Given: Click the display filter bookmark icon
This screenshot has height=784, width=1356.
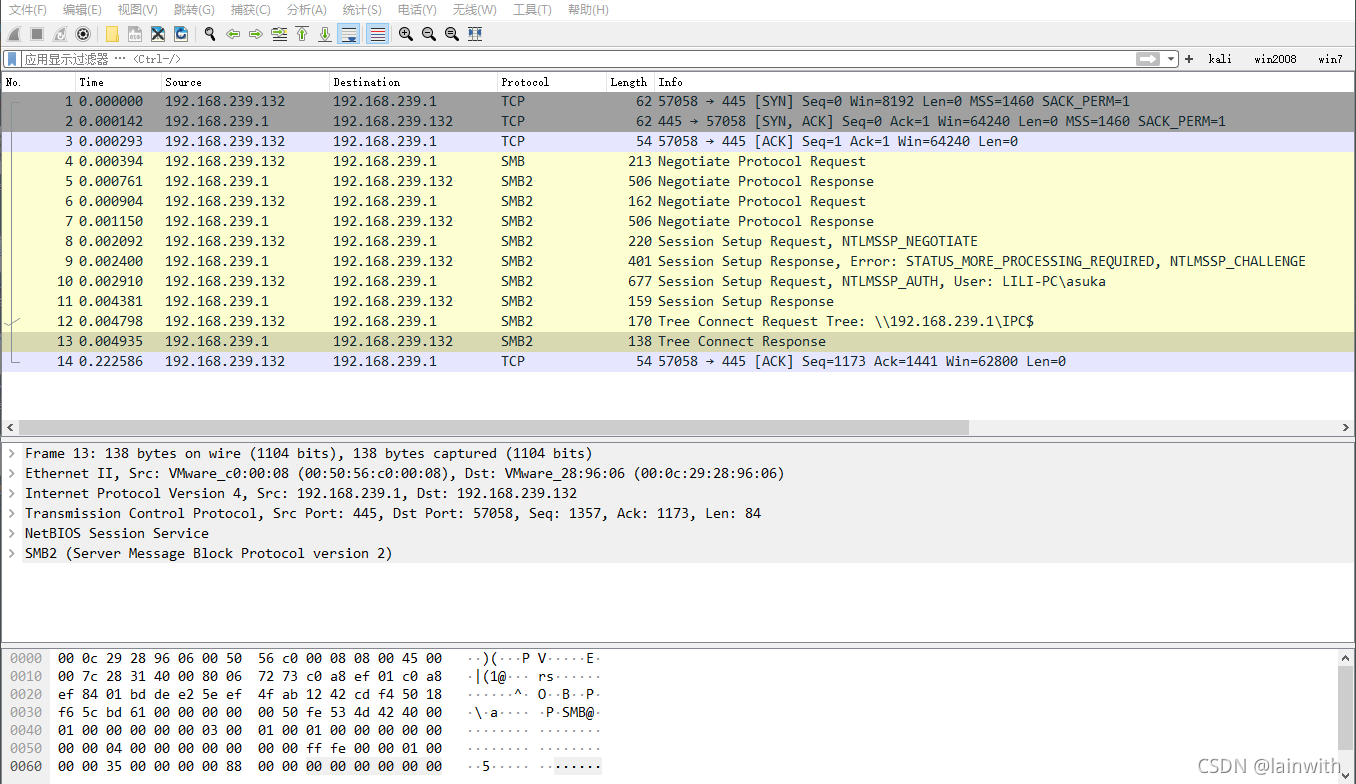Looking at the screenshot, I should pyautogui.click(x=13, y=59).
